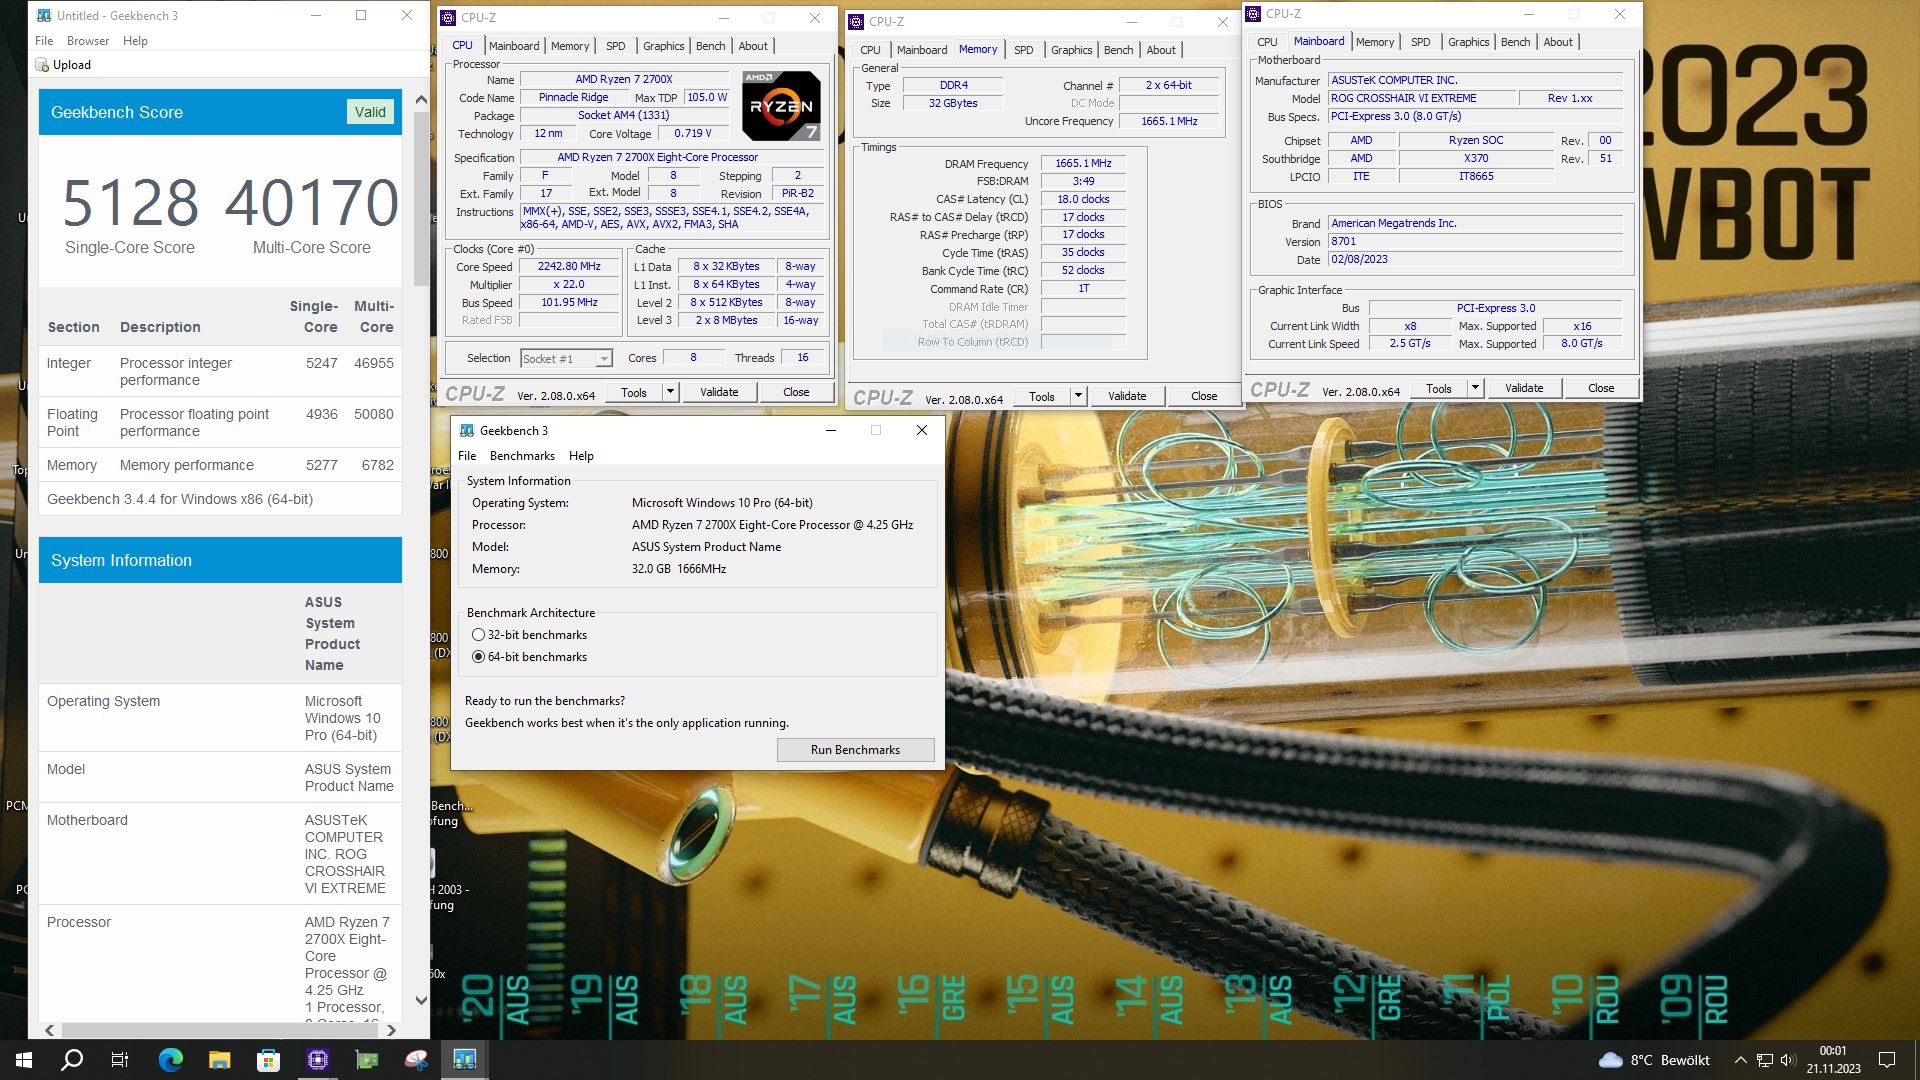Open Task View on the taskbar

point(120,1060)
